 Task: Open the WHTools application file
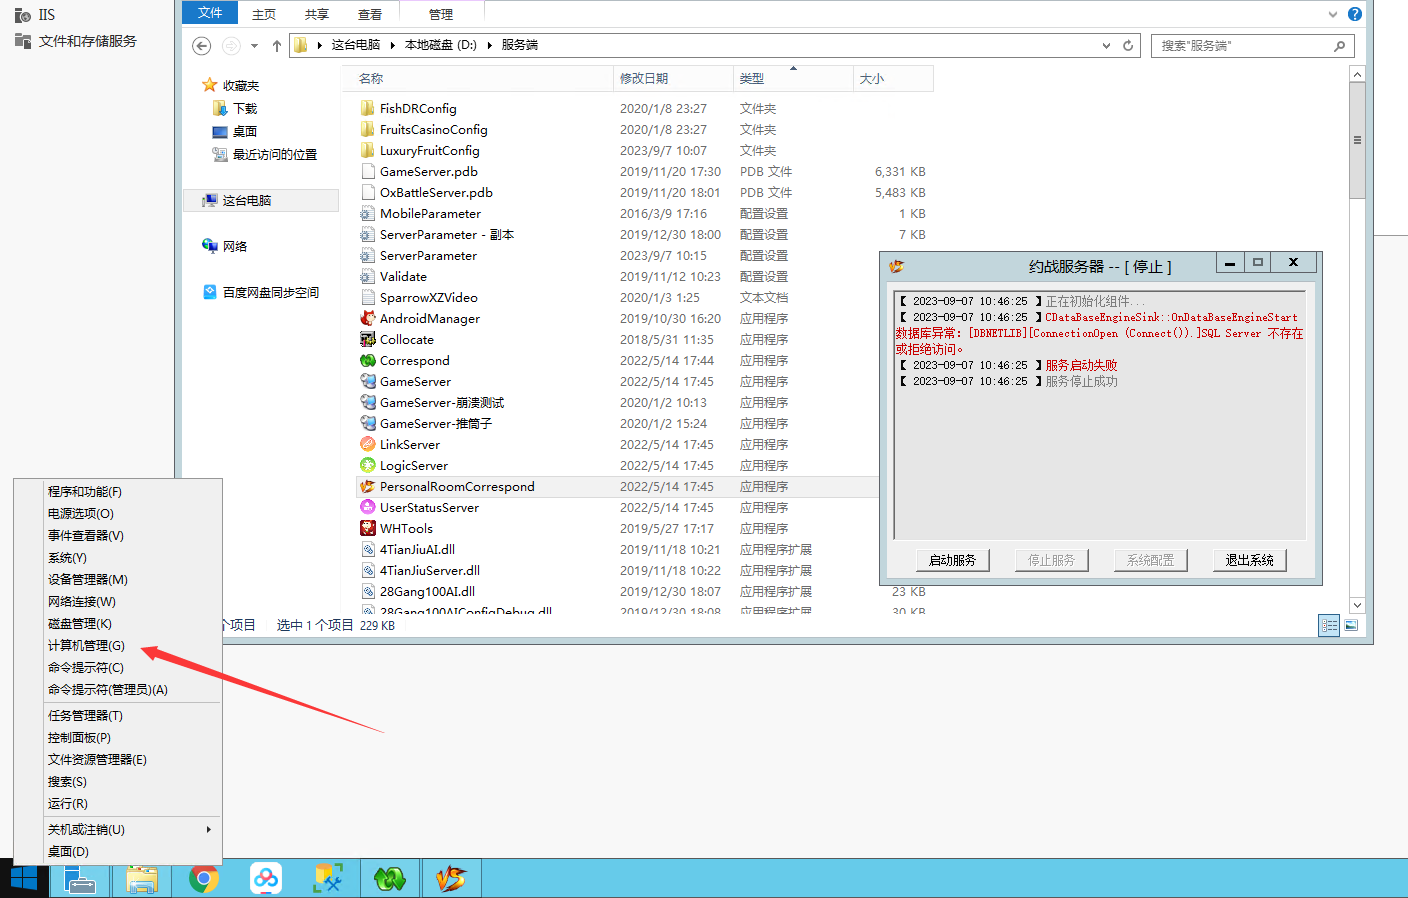(x=406, y=528)
